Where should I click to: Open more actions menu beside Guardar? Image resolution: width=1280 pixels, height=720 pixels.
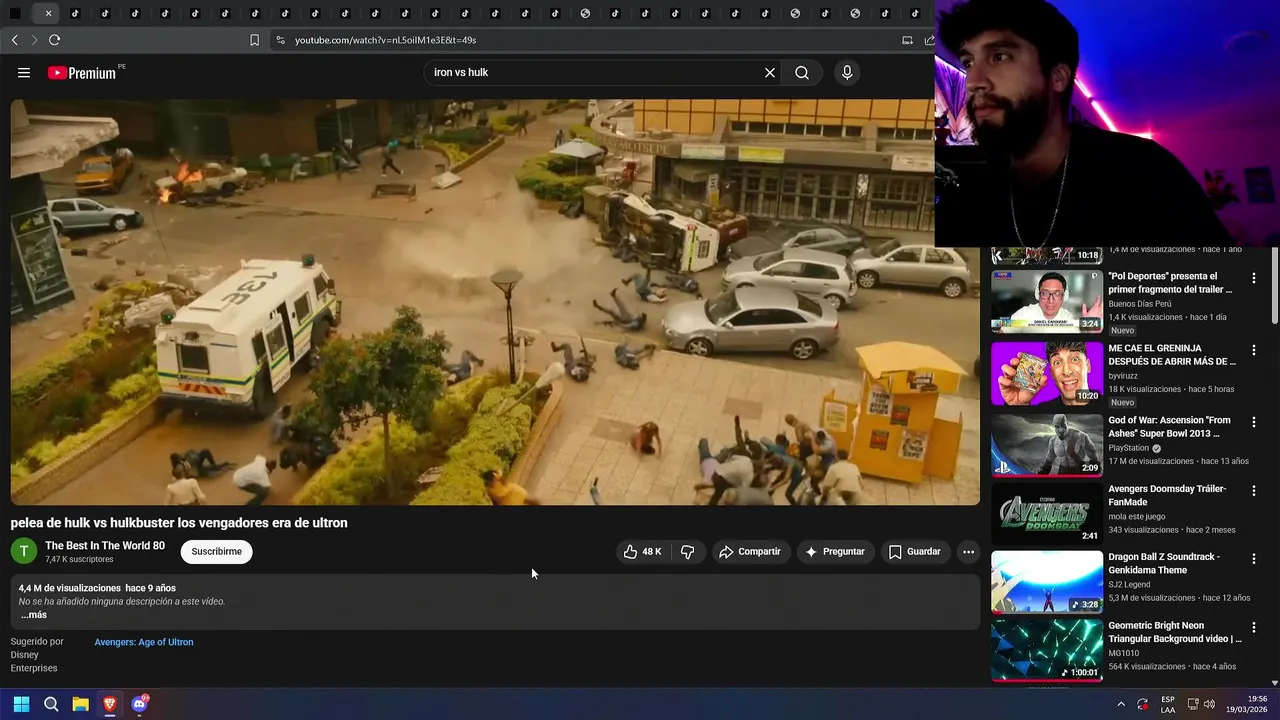click(x=968, y=552)
